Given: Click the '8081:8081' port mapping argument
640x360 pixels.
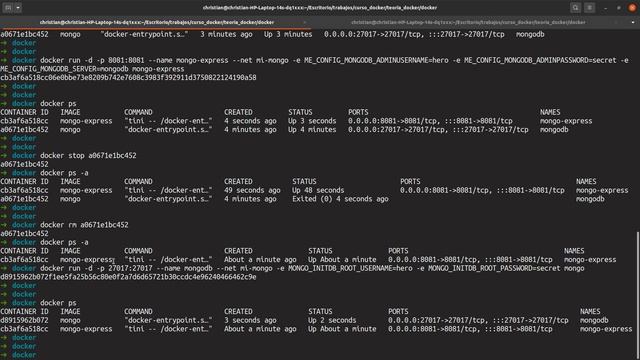Looking at the screenshot, I should pos(126,60).
